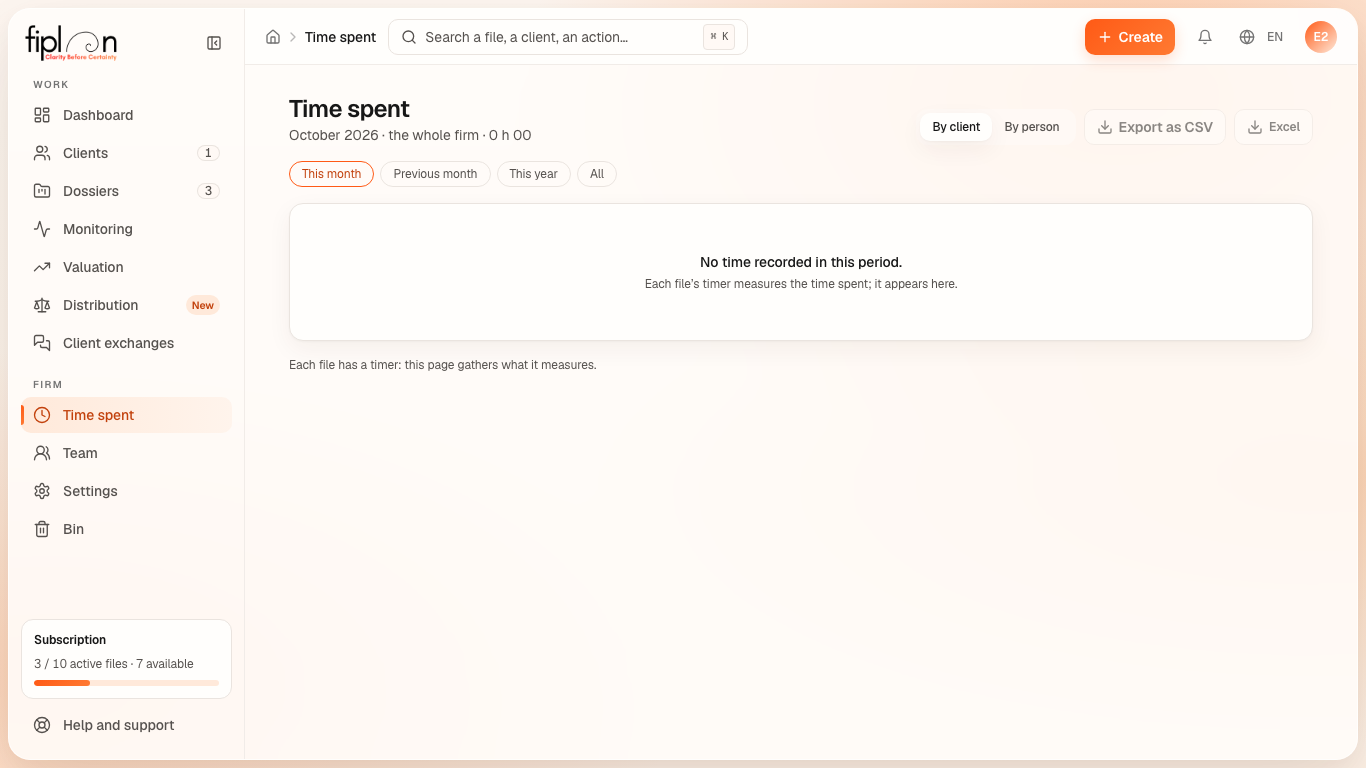Screen dimensions: 1366x768
Task: Navigate to Client exchanges
Action: (126, 343)
